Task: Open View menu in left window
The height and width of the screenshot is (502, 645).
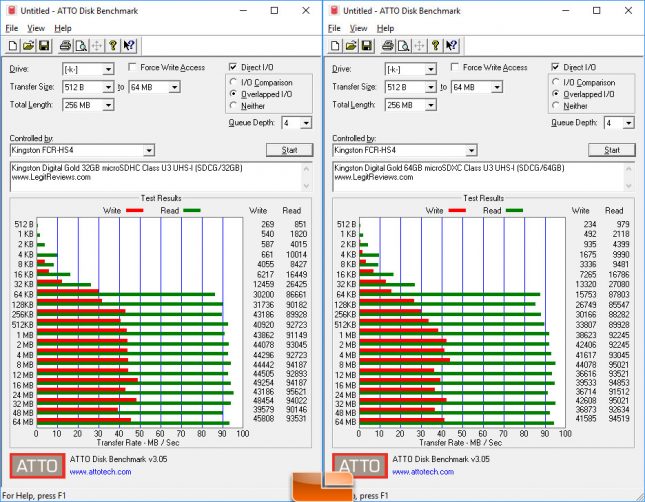Action: (36, 28)
